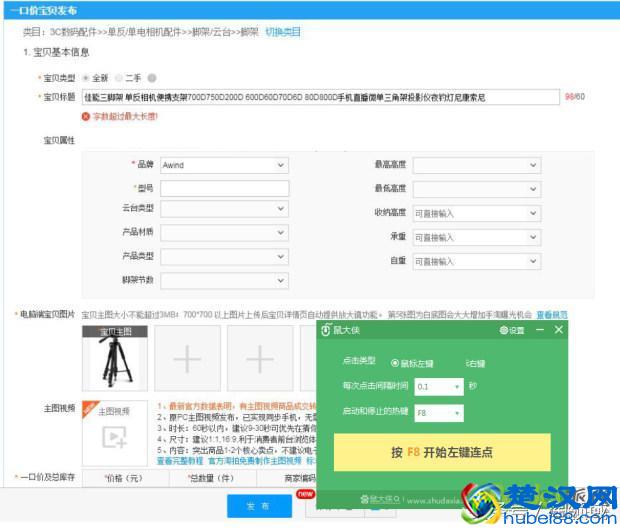
Task: Click the 总数量（件） column header
Action: 211,478
